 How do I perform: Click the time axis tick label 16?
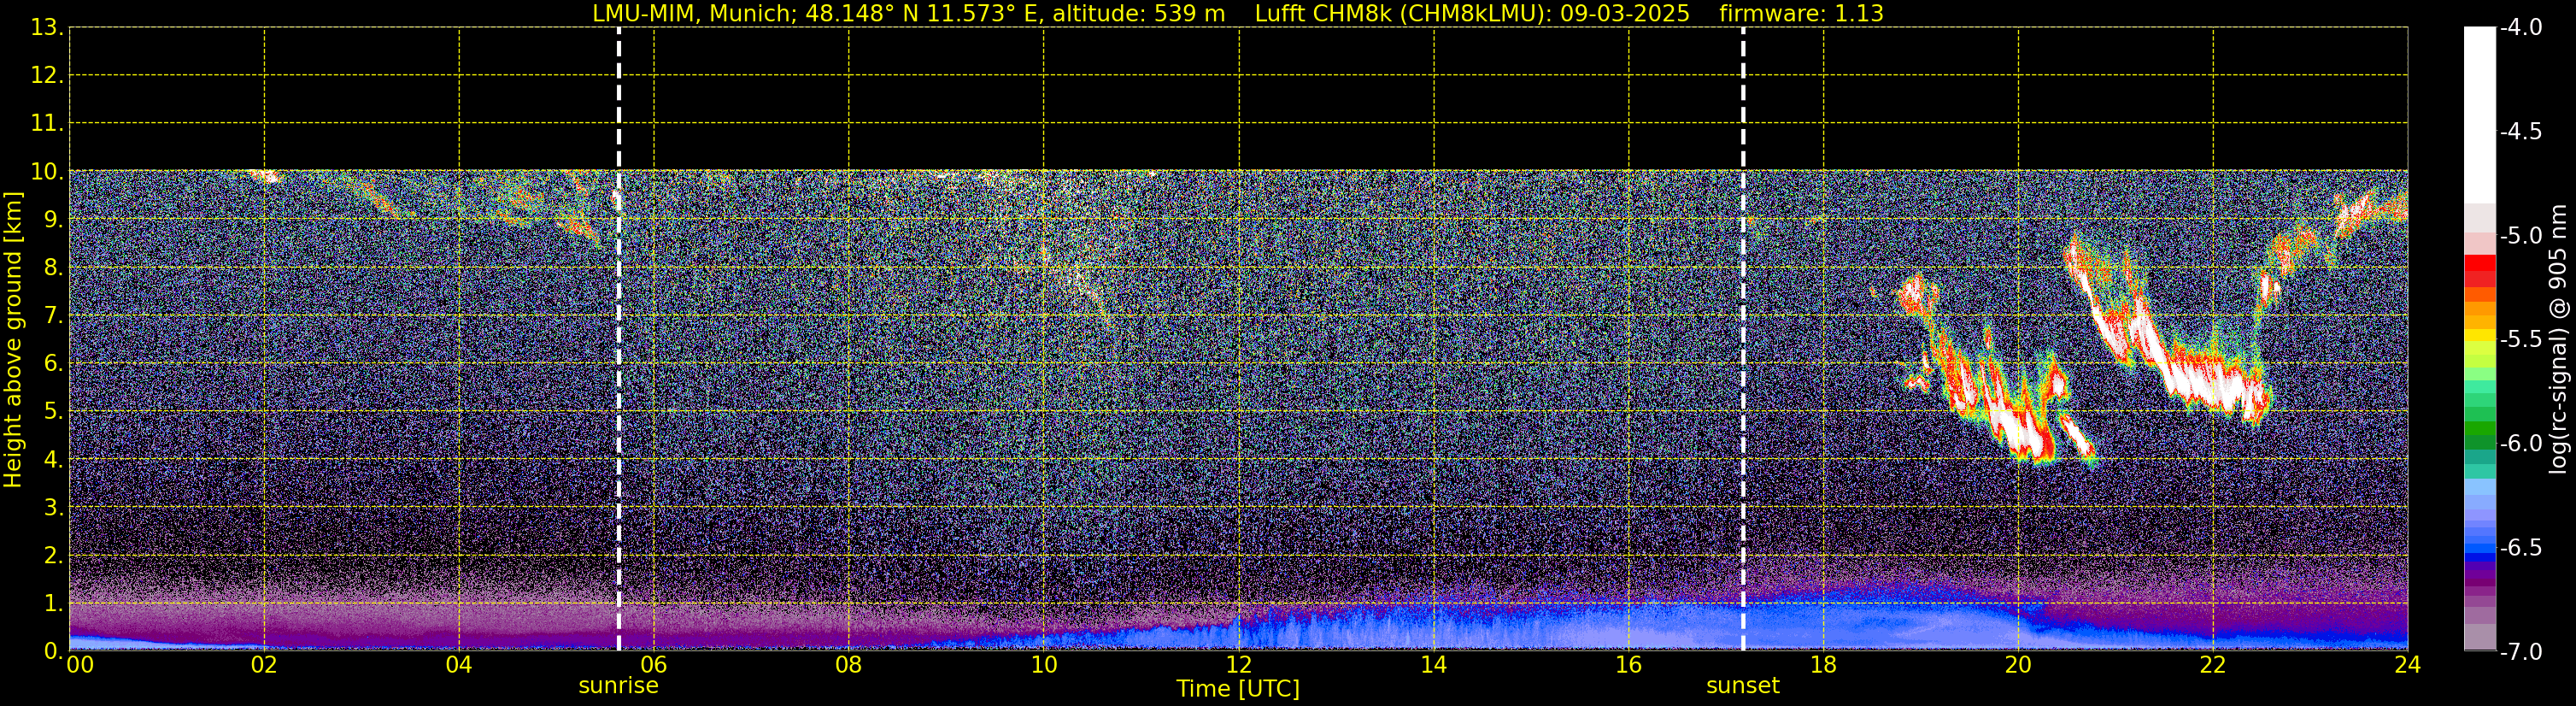[x=1629, y=665]
